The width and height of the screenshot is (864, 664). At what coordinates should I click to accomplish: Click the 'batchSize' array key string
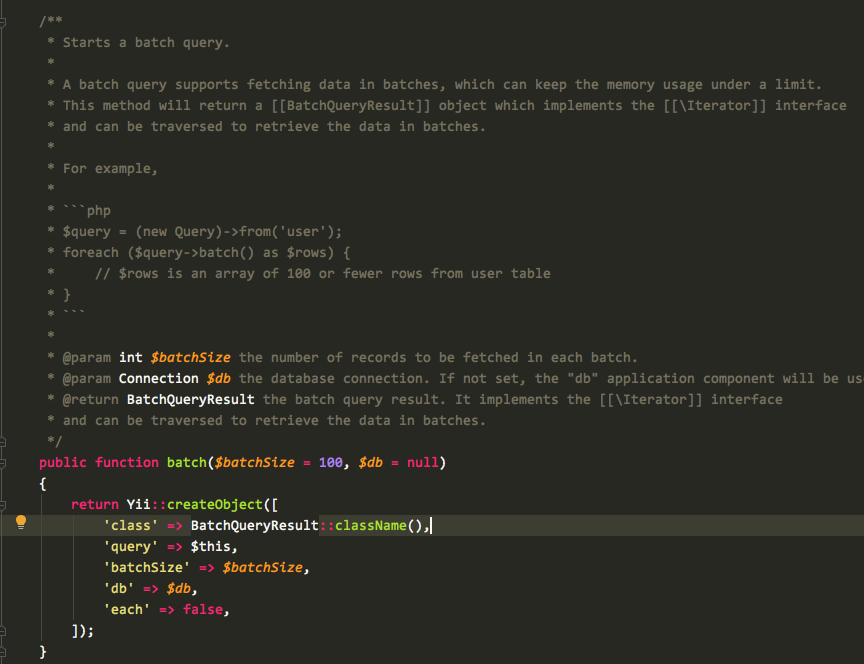(147, 568)
